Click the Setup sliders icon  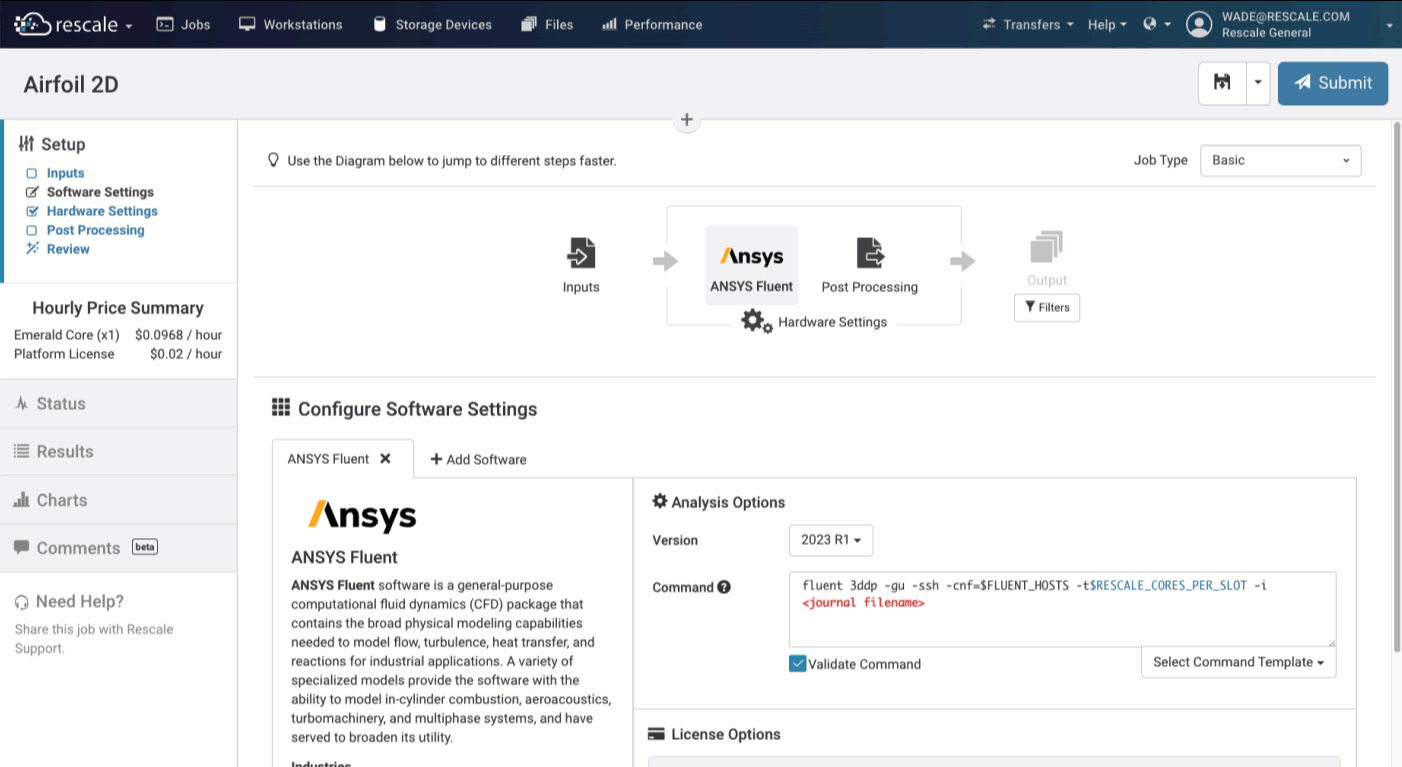point(26,144)
